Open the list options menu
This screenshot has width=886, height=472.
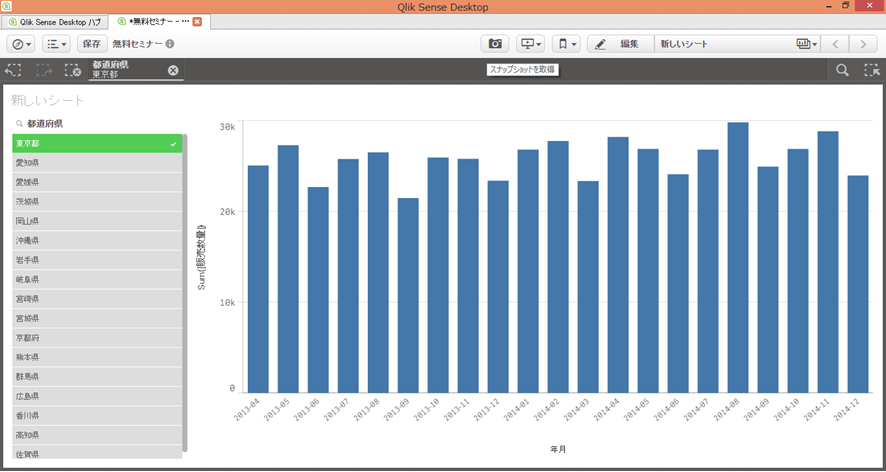click(x=57, y=44)
